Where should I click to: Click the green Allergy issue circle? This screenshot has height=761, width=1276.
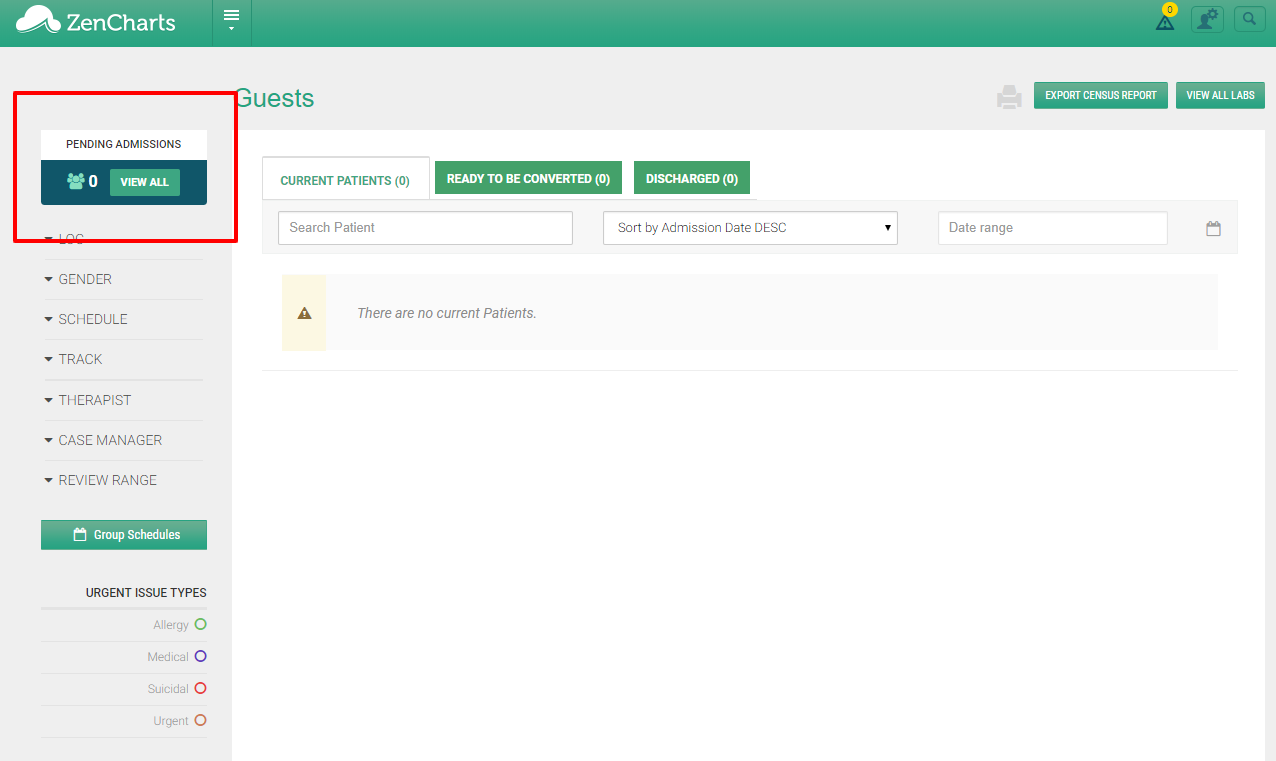point(200,624)
